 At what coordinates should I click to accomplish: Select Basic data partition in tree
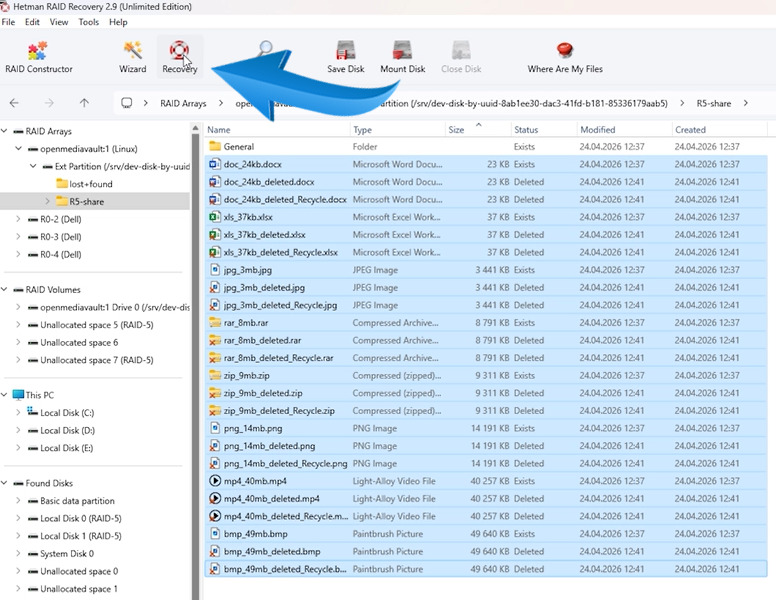(x=77, y=501)
